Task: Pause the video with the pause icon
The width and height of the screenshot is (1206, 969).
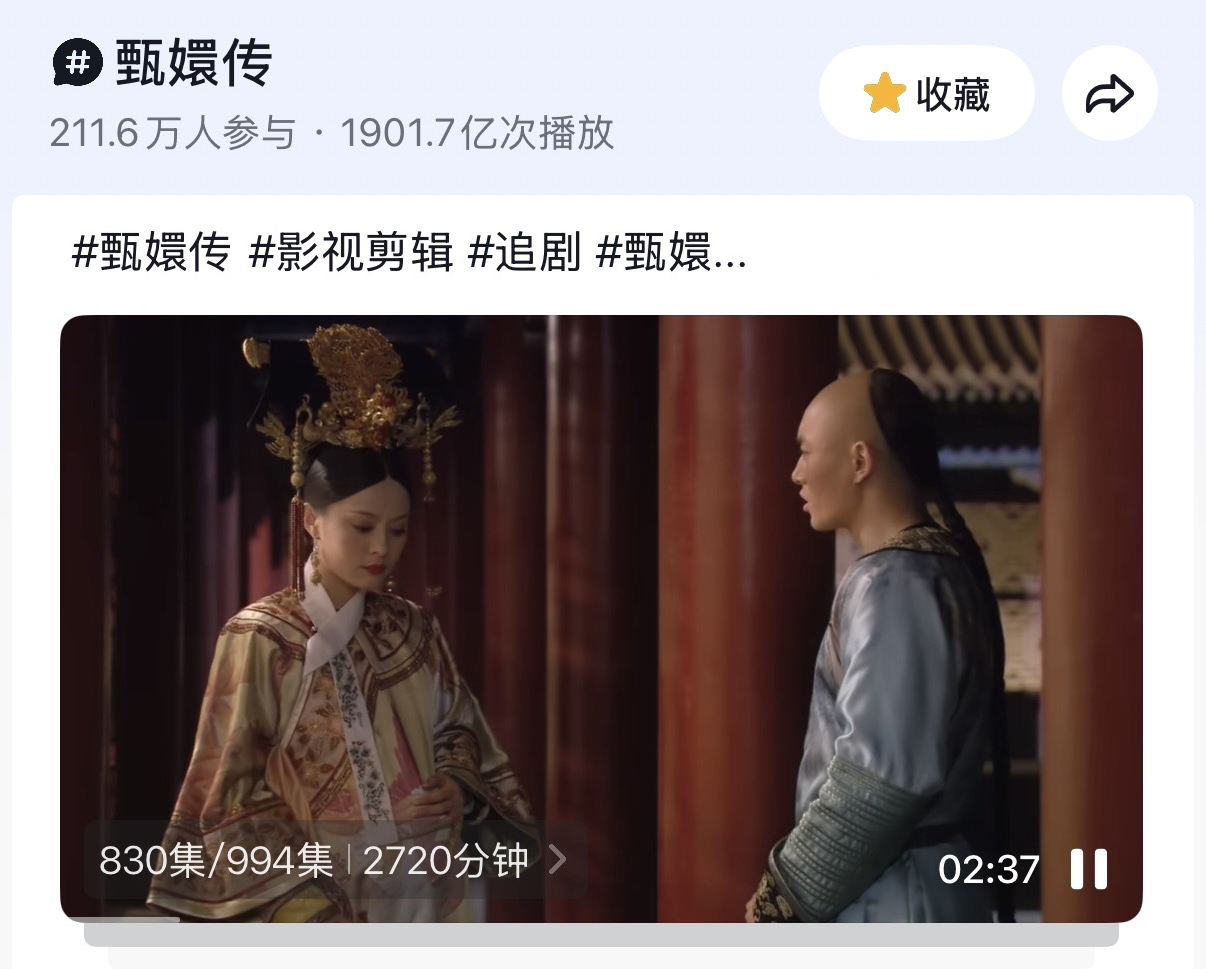Action: 1089,869
